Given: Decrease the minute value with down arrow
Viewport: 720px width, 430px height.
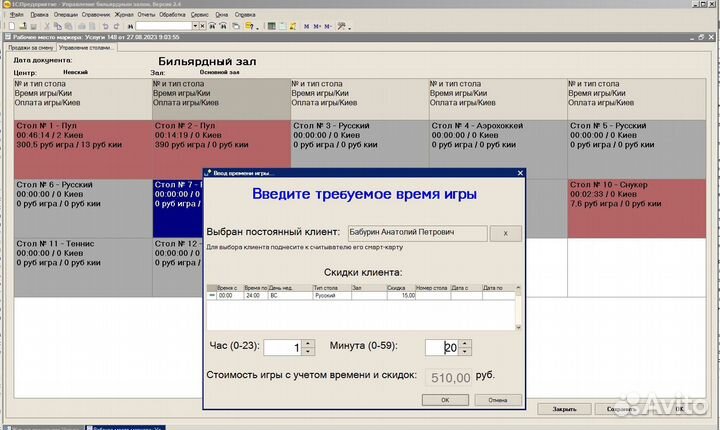Looking at the screenshot, I should (x=465, y=352).
